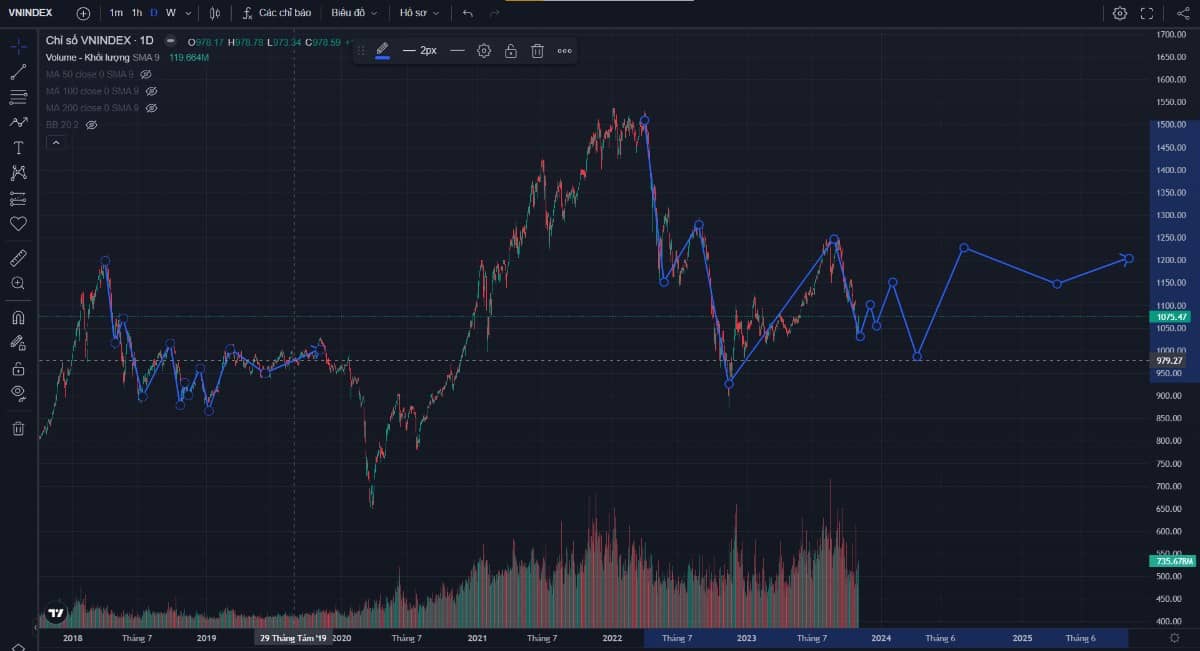This screenshot has height=651, width=1200.
Task: Show the MA 50 indicator
Action: 146,75
